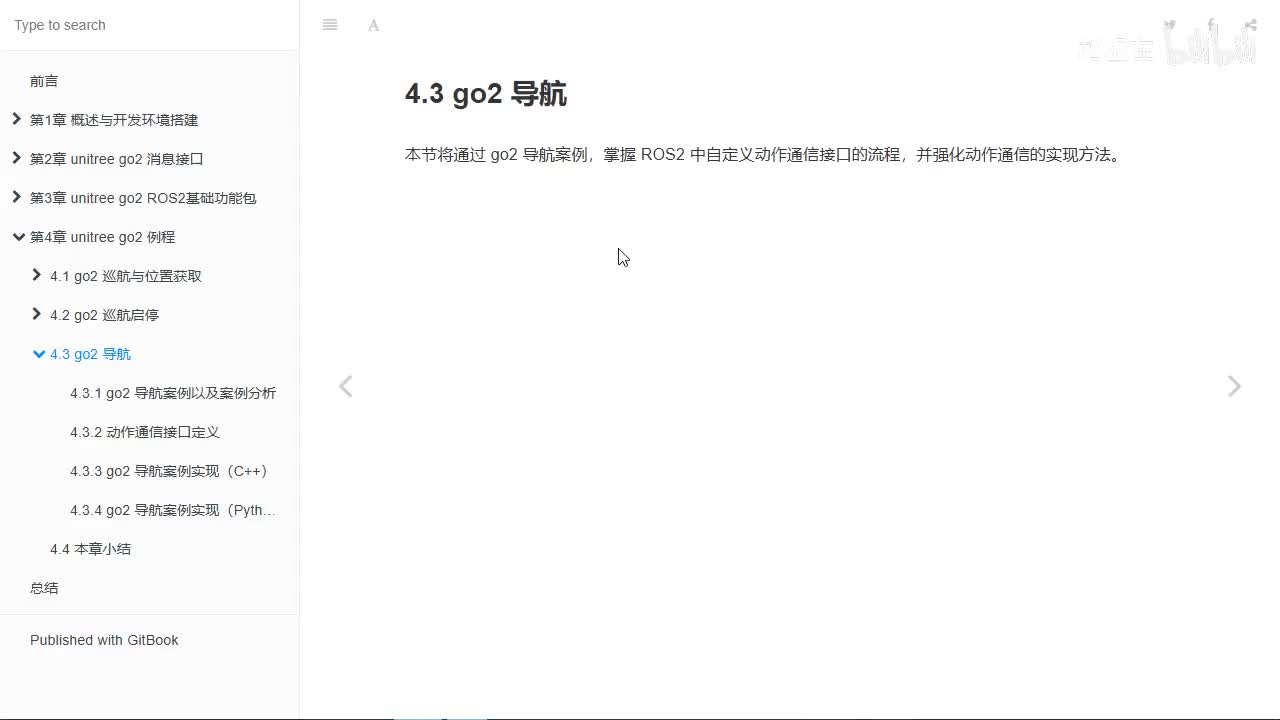Image resolution: width=1280 pixels, height=720 pixels.
Task: Open the share options icon
Action: point(1251,25)
